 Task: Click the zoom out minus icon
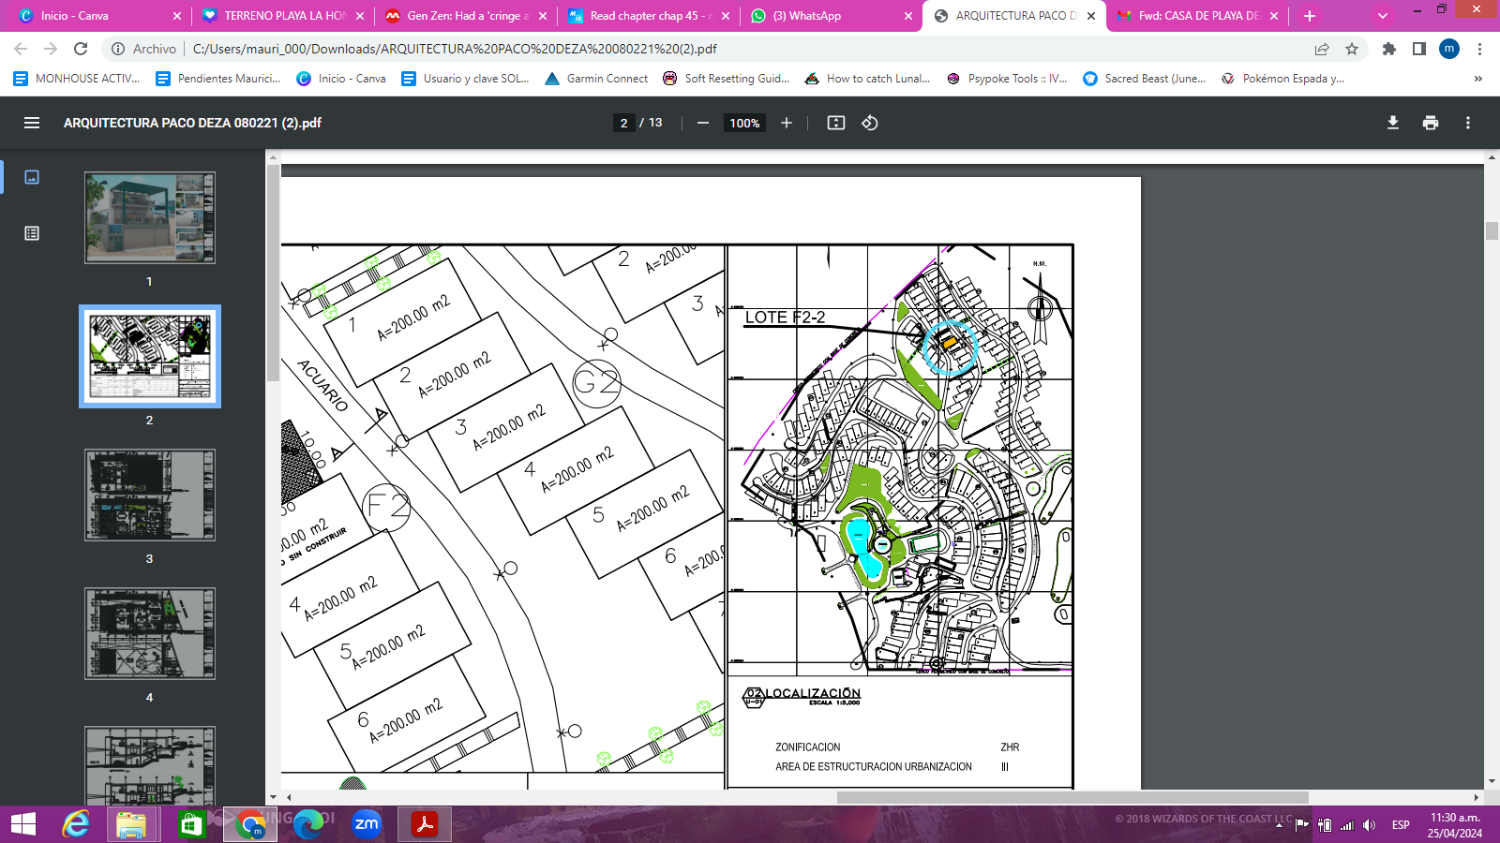[x=703, y=123]
